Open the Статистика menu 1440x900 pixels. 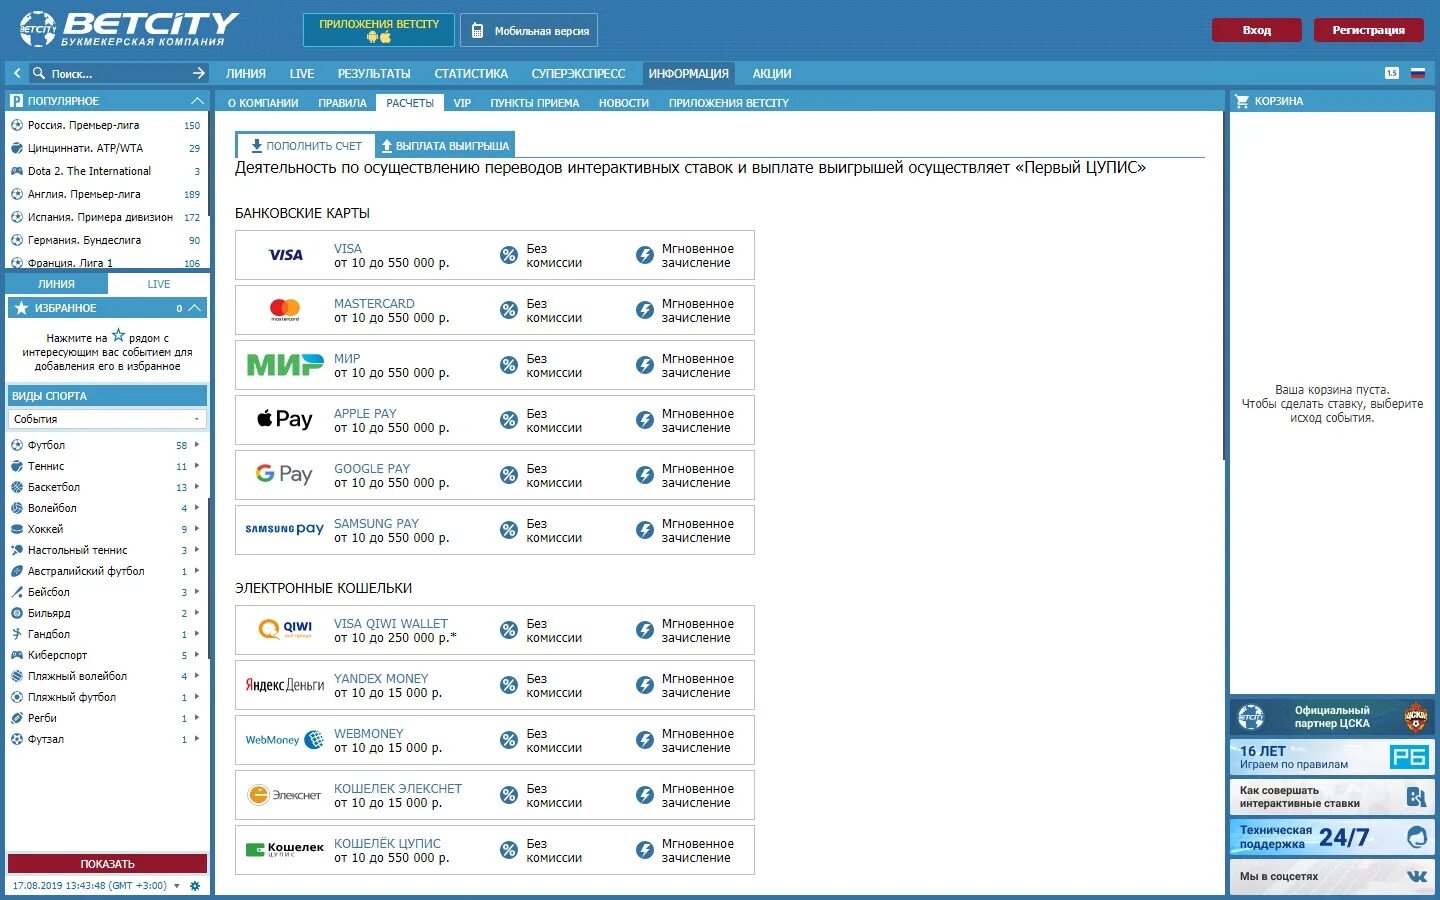(471, 73)
